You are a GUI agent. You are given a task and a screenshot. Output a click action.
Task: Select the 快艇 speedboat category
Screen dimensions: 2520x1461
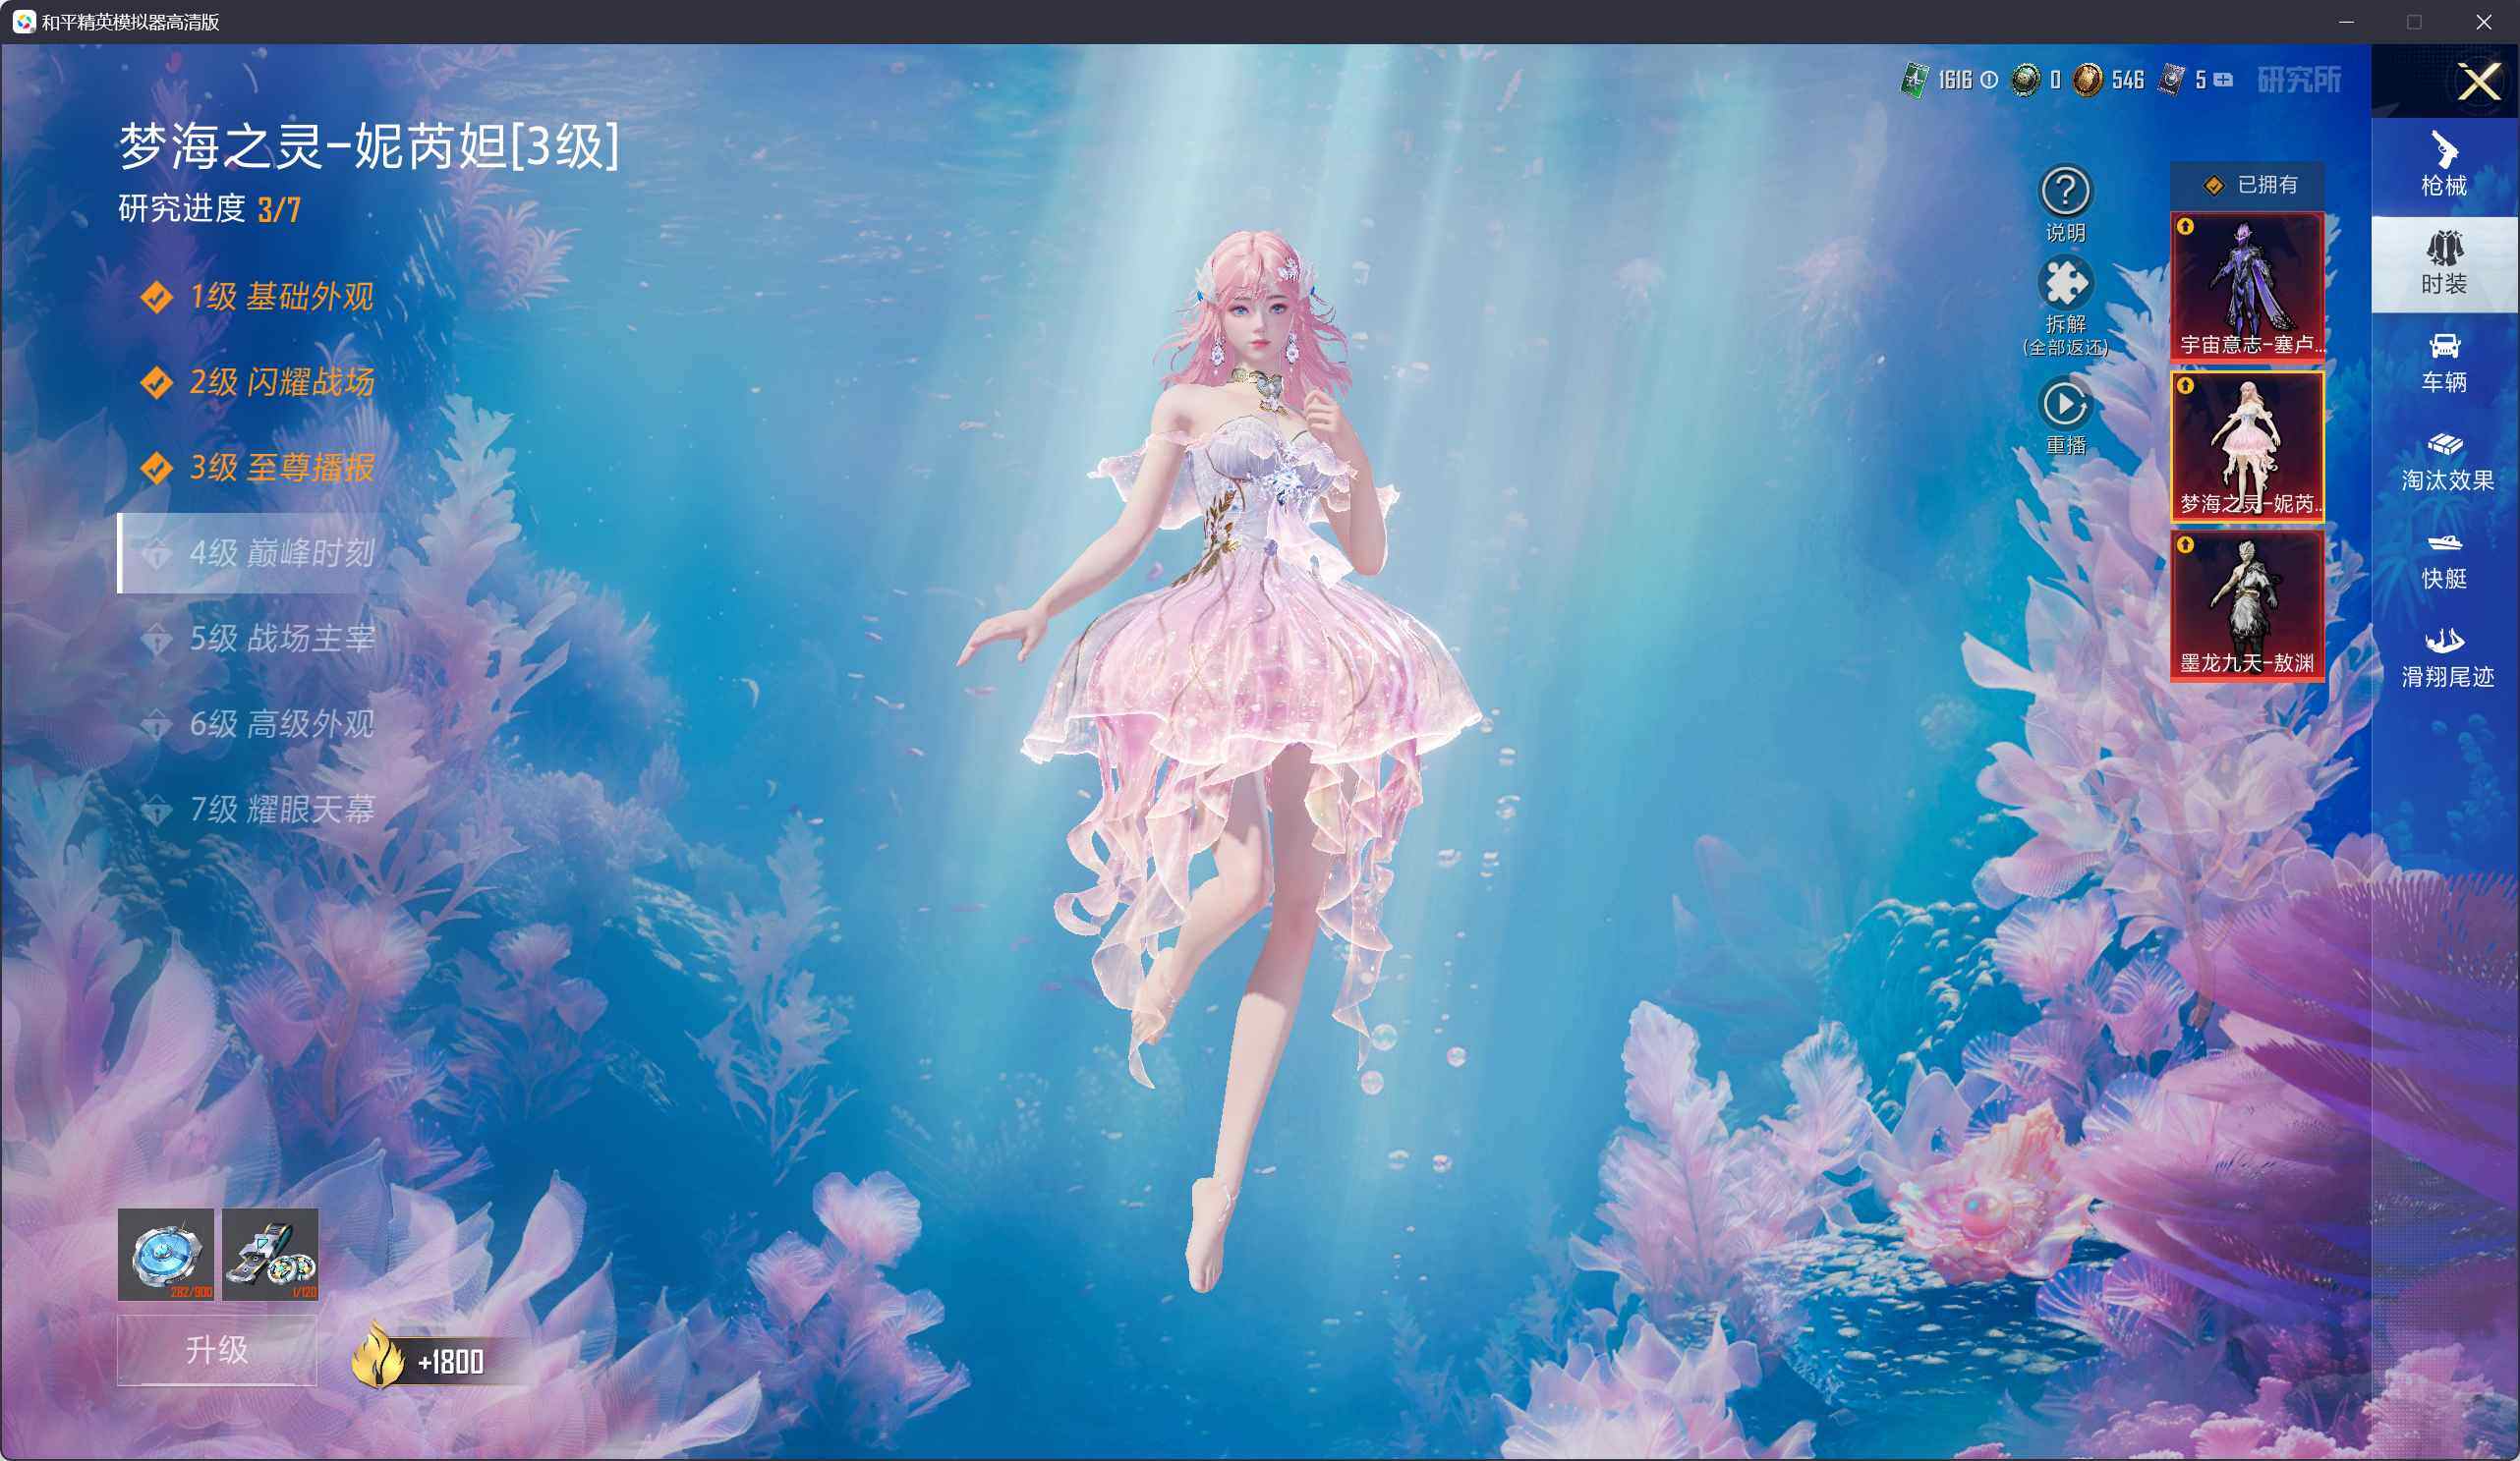pos(2444,559)
